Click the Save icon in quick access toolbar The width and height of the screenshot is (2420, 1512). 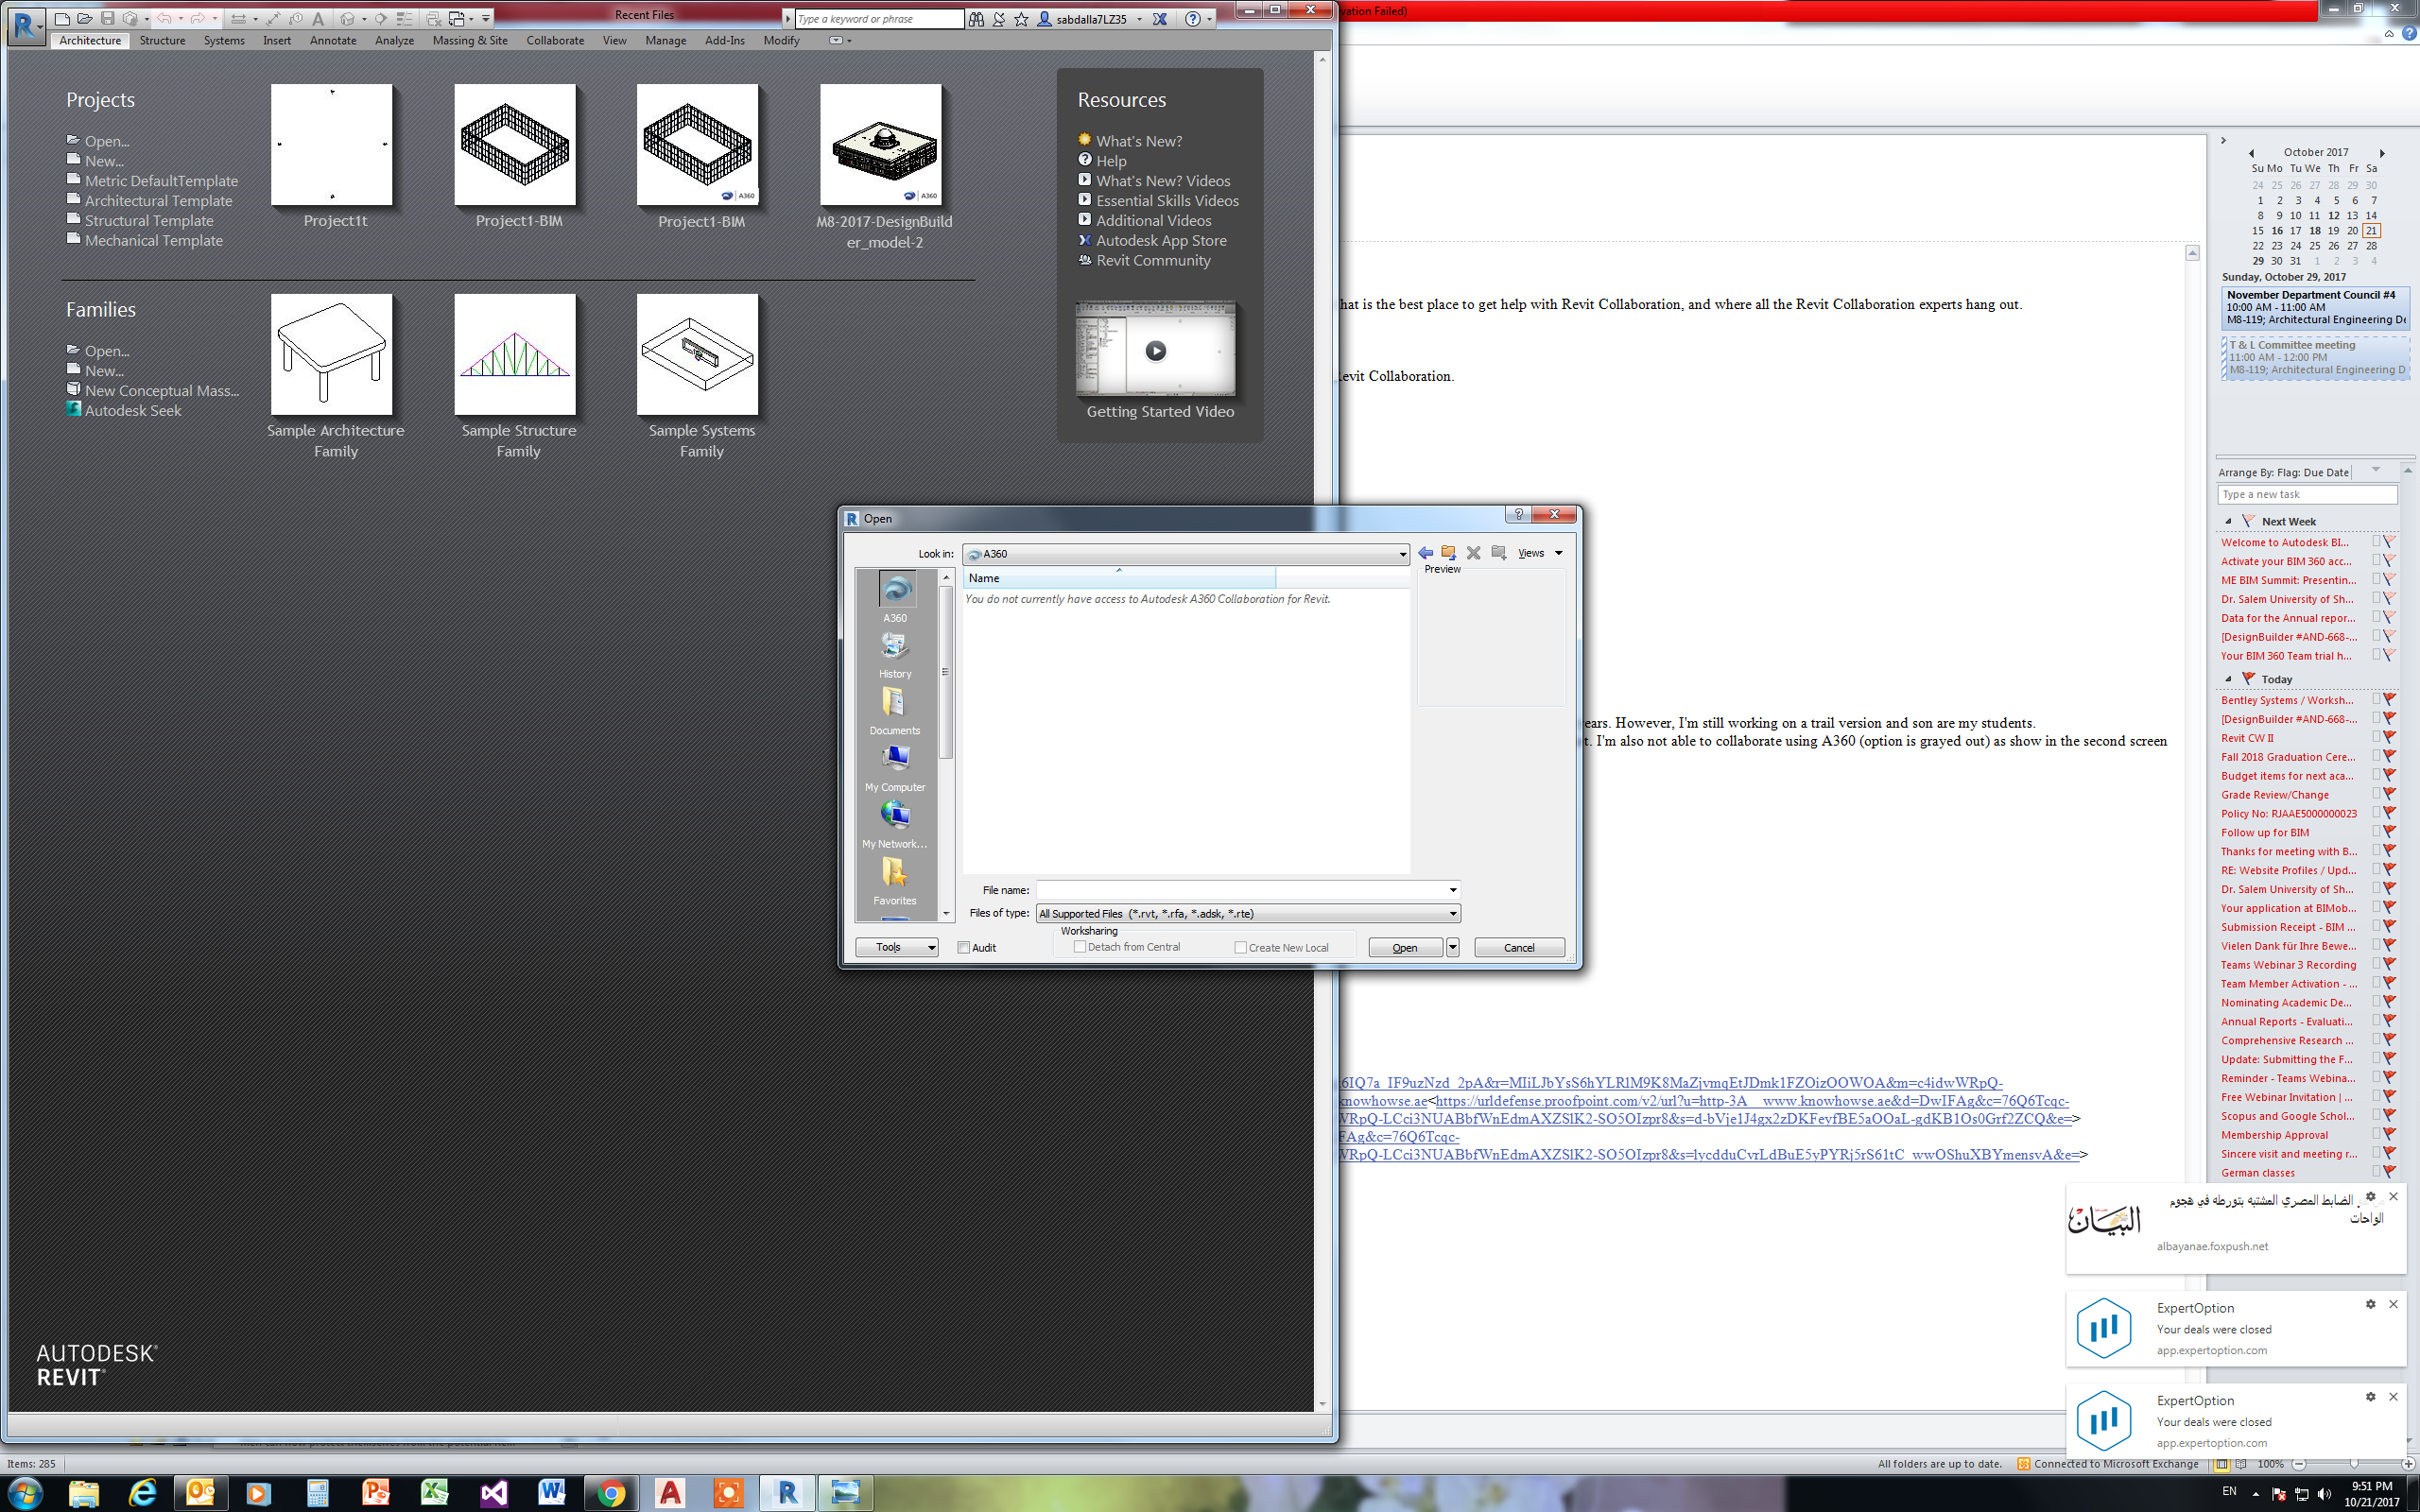107,19
